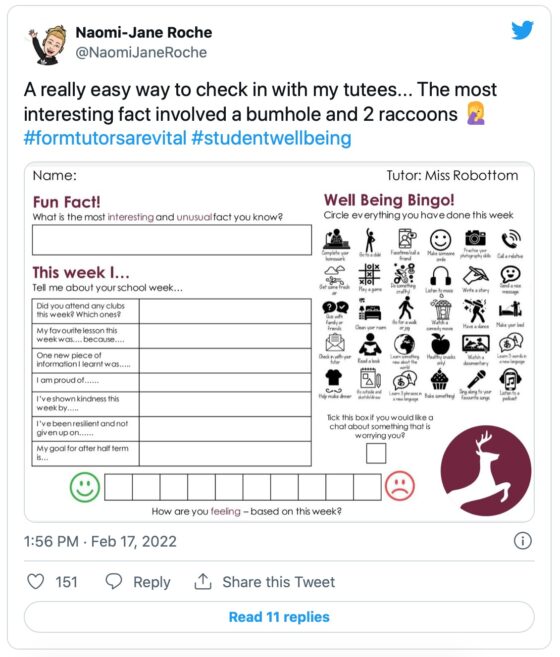The height and width of the screenshot is (657, 560).
Task: Click the Naomi-Jane Roche avatar
Action: pyautogui.click(x=47, y=45)
